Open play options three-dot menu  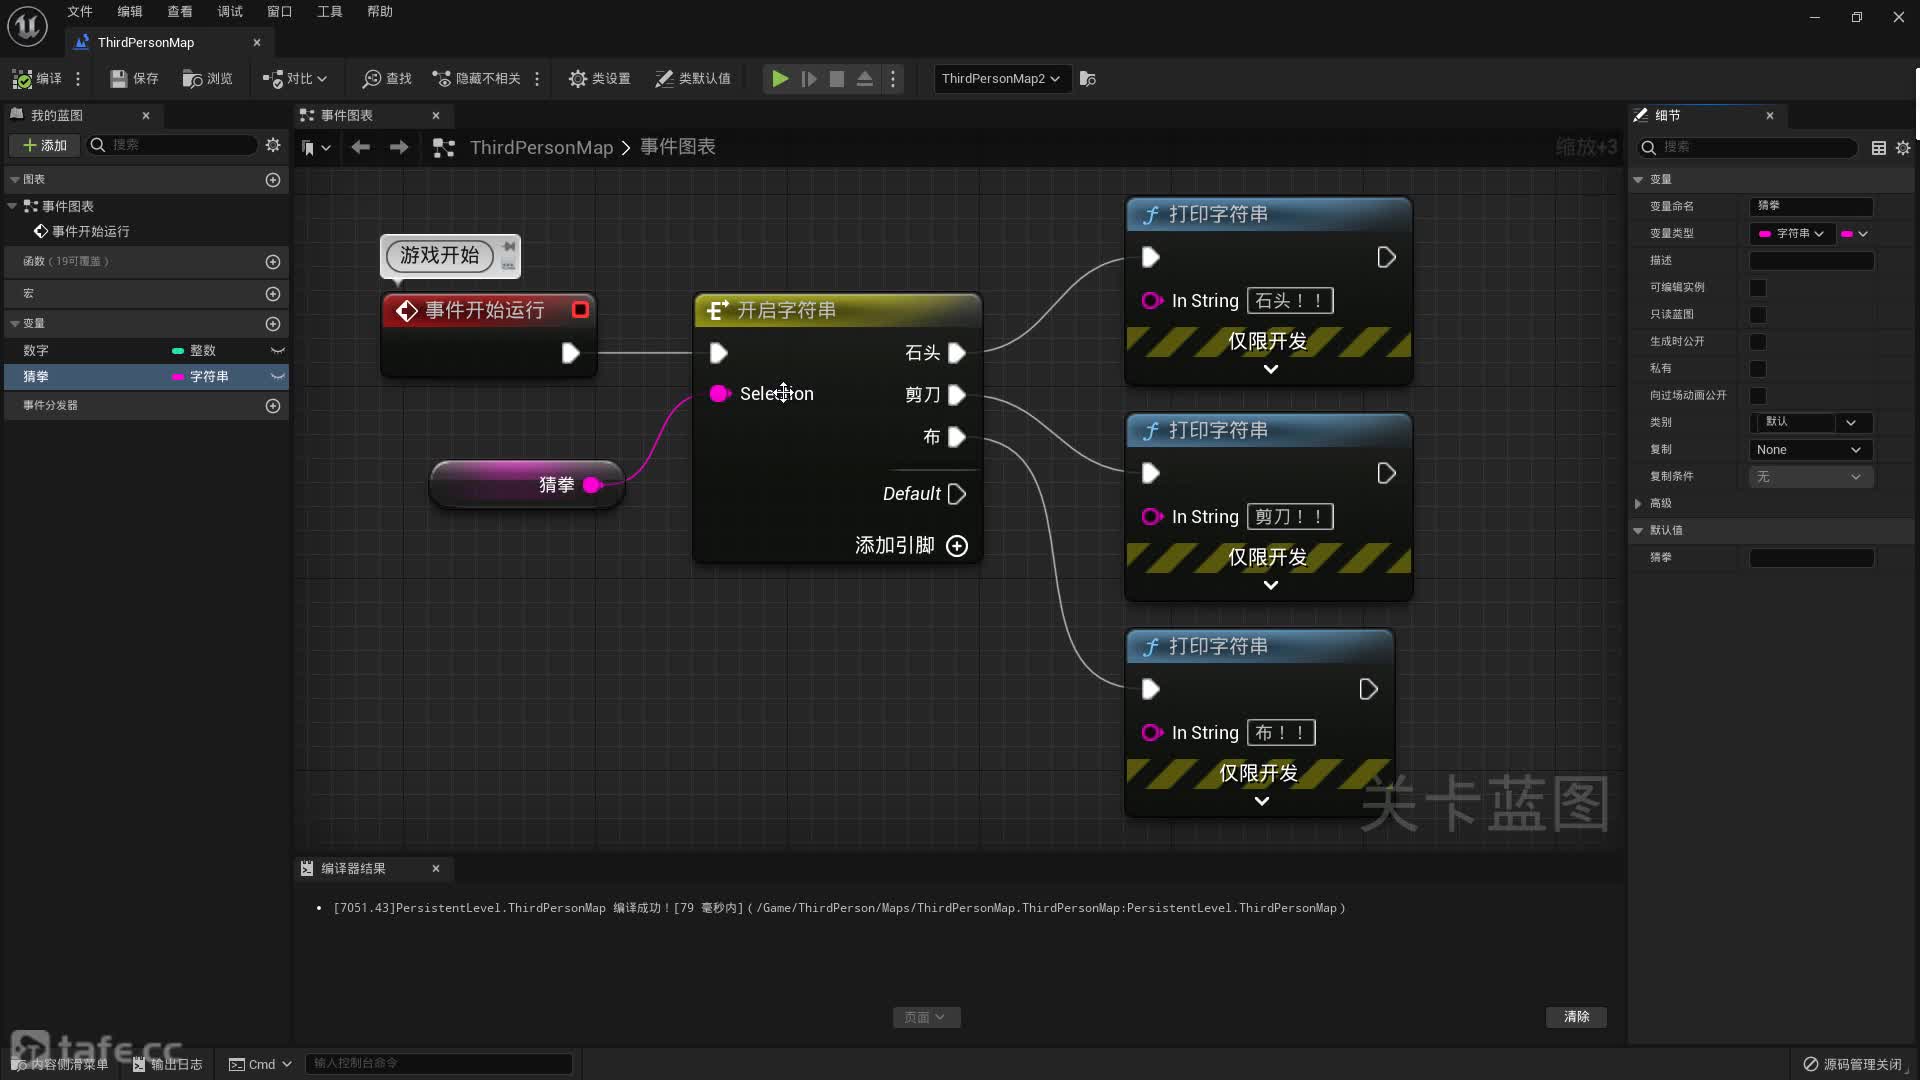[x=893, y=78]
